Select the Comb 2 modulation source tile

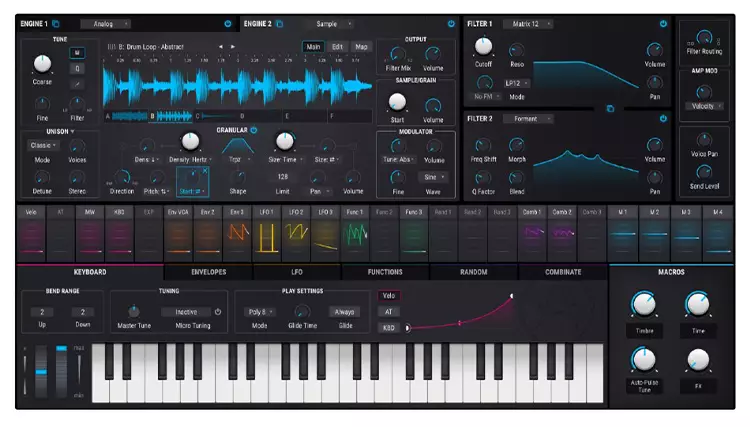[562, 233]
